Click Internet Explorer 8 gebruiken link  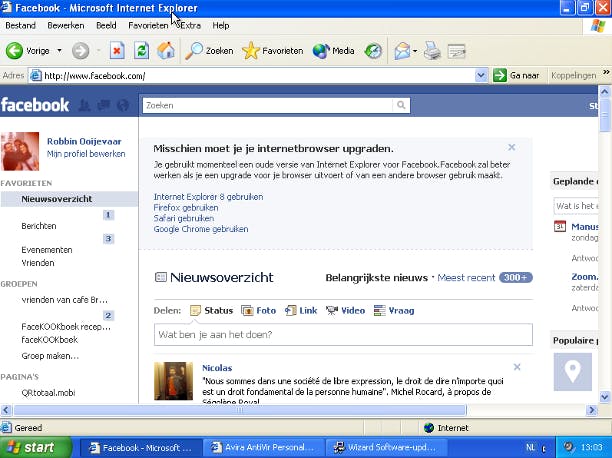tap(208, 197)
